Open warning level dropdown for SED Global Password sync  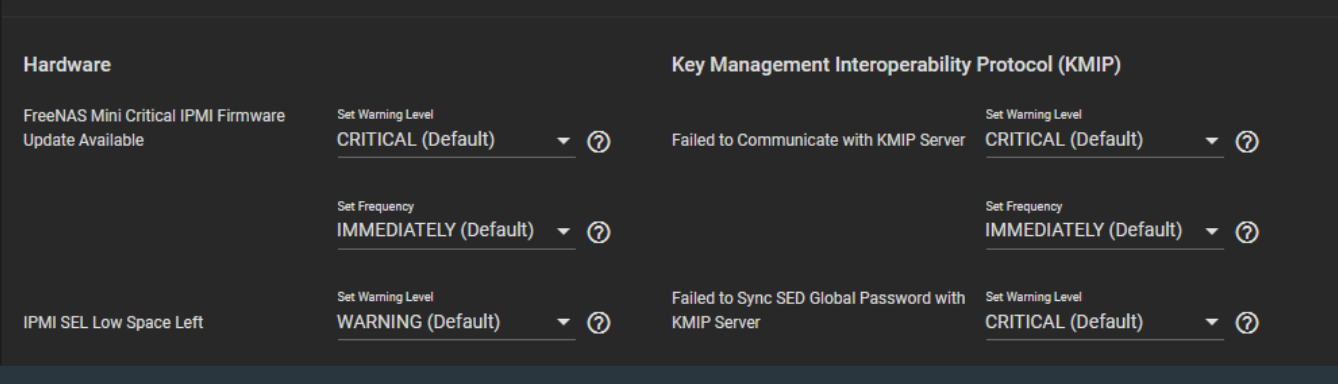coord(1104,322)
